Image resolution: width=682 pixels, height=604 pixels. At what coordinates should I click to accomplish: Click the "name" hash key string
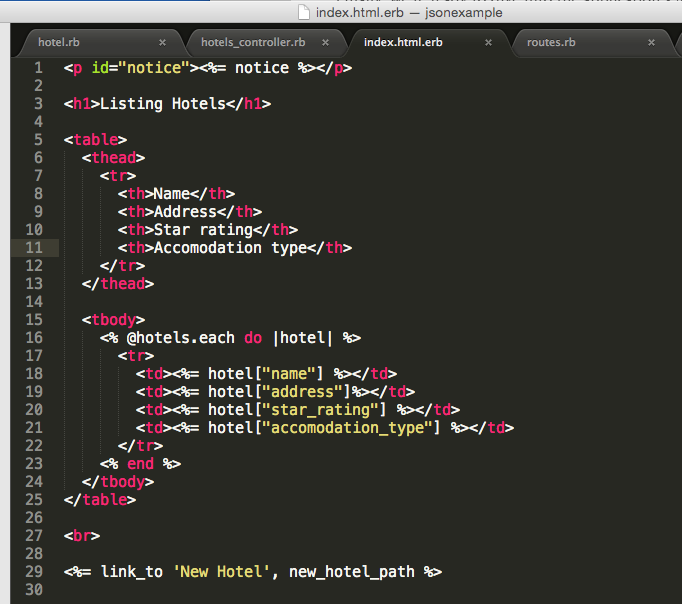[x=289, y=374]
